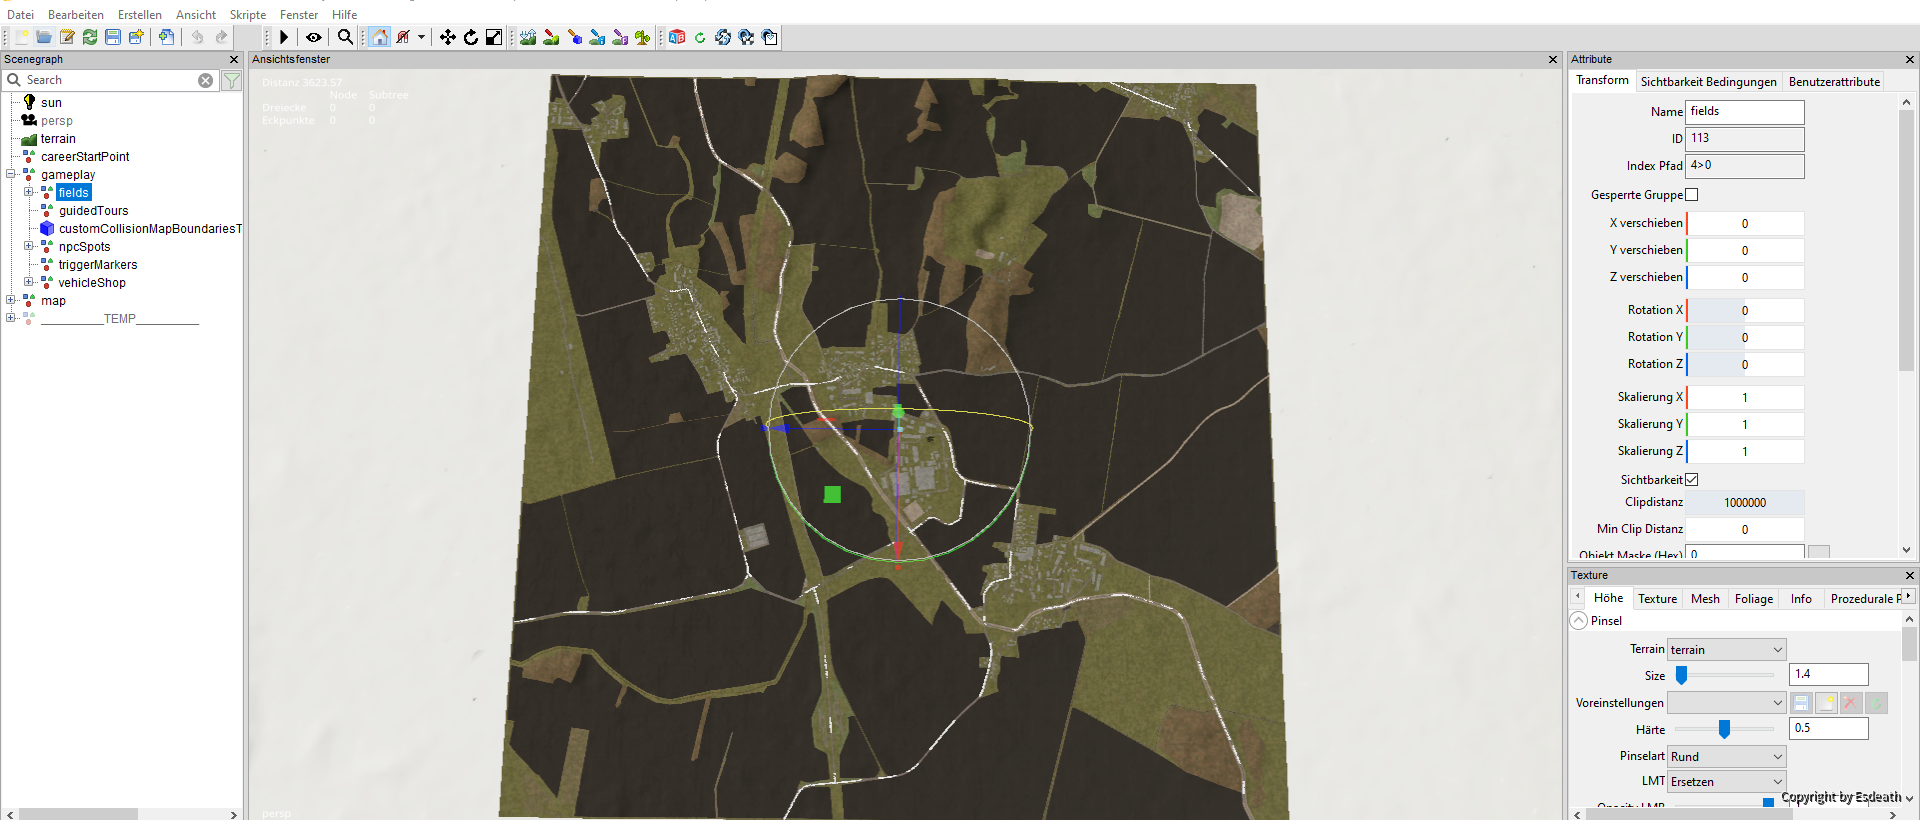
Task: Click the Size value field 1.4
Action: pos(1829,675)
